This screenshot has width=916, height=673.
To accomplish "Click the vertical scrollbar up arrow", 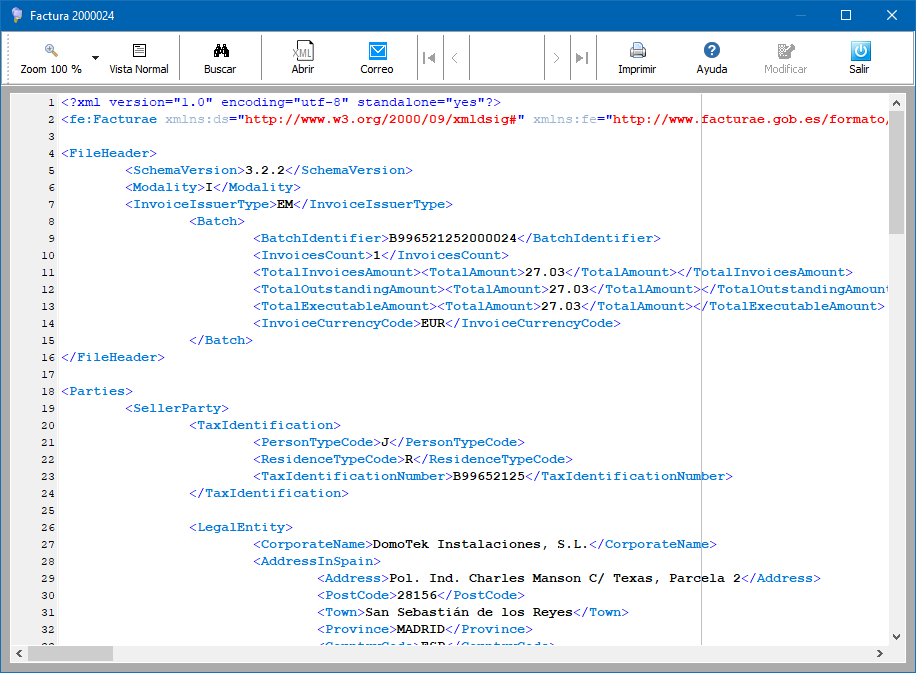I will pos(896,103).
